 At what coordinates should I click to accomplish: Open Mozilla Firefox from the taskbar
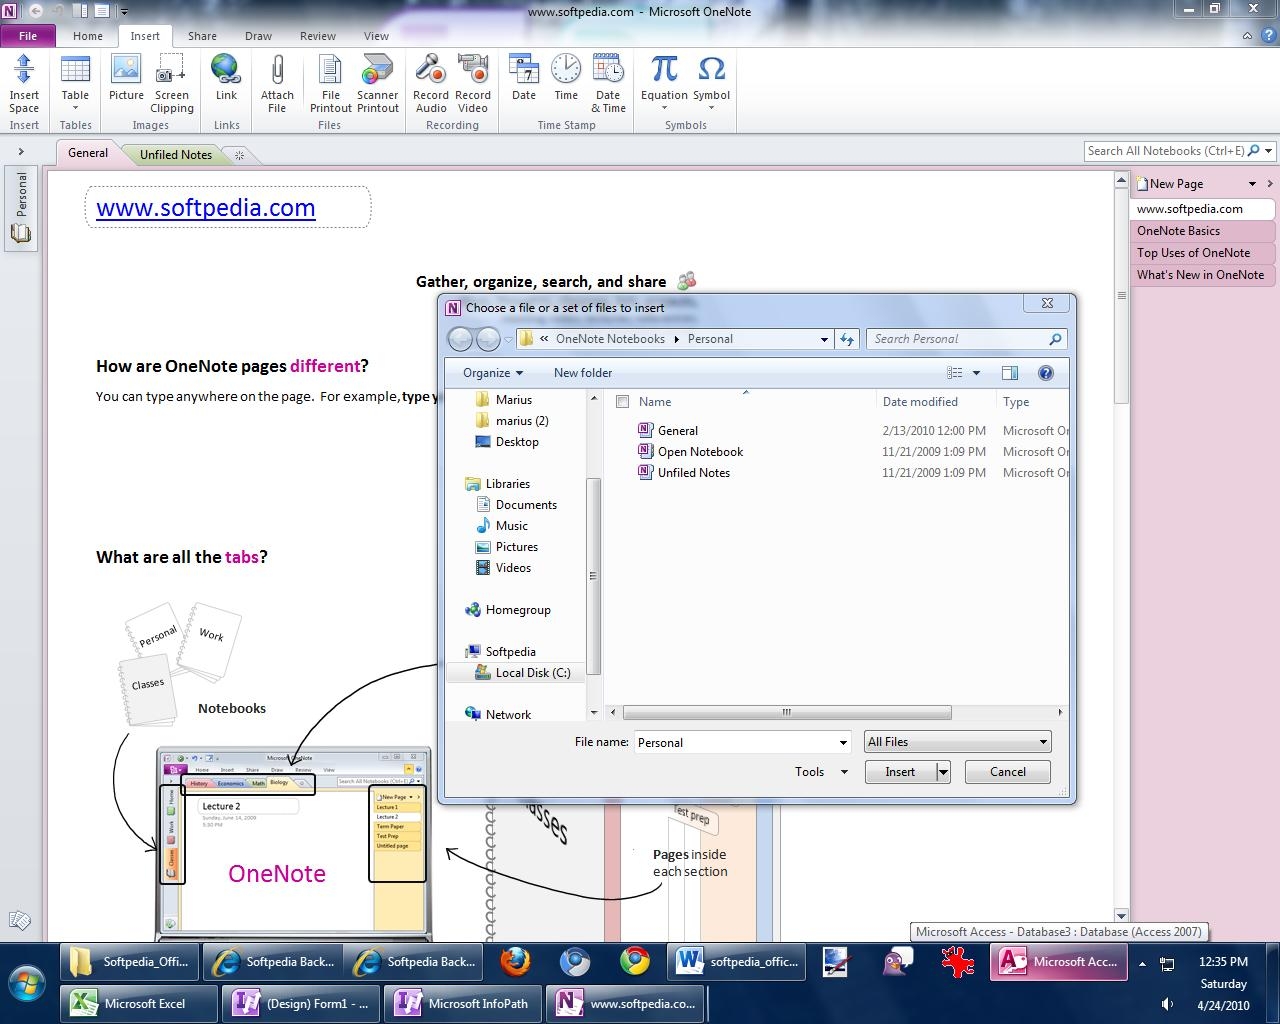coord(516,962)
